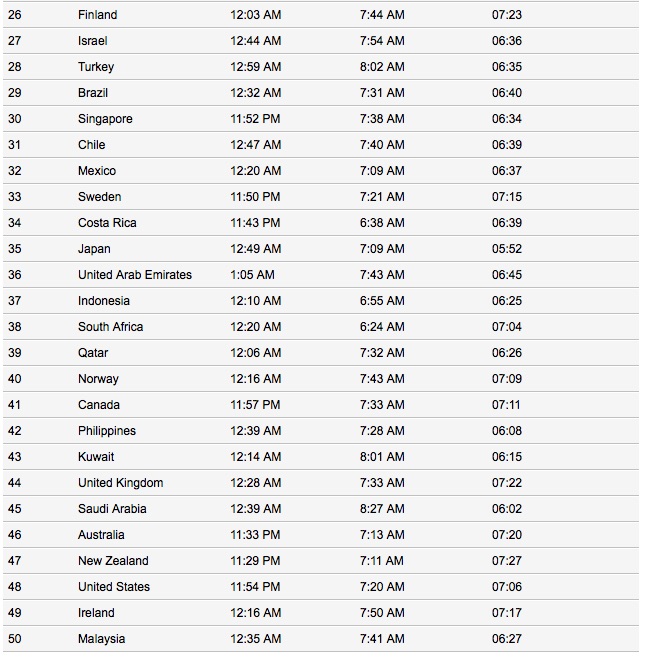The width and height of the screenshot is (645, 658).
Task: Select the Malaysia country cell
Action: click(101, 639)
